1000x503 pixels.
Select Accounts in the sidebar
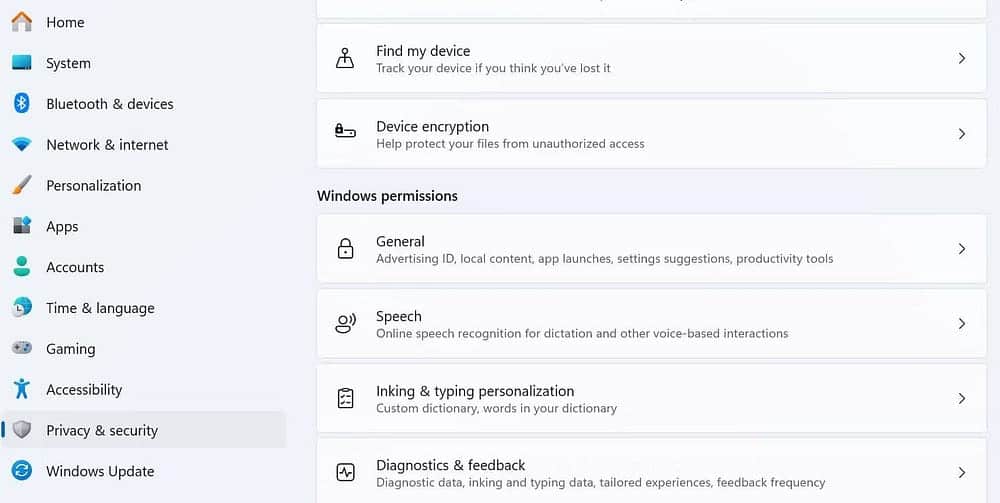75,267
